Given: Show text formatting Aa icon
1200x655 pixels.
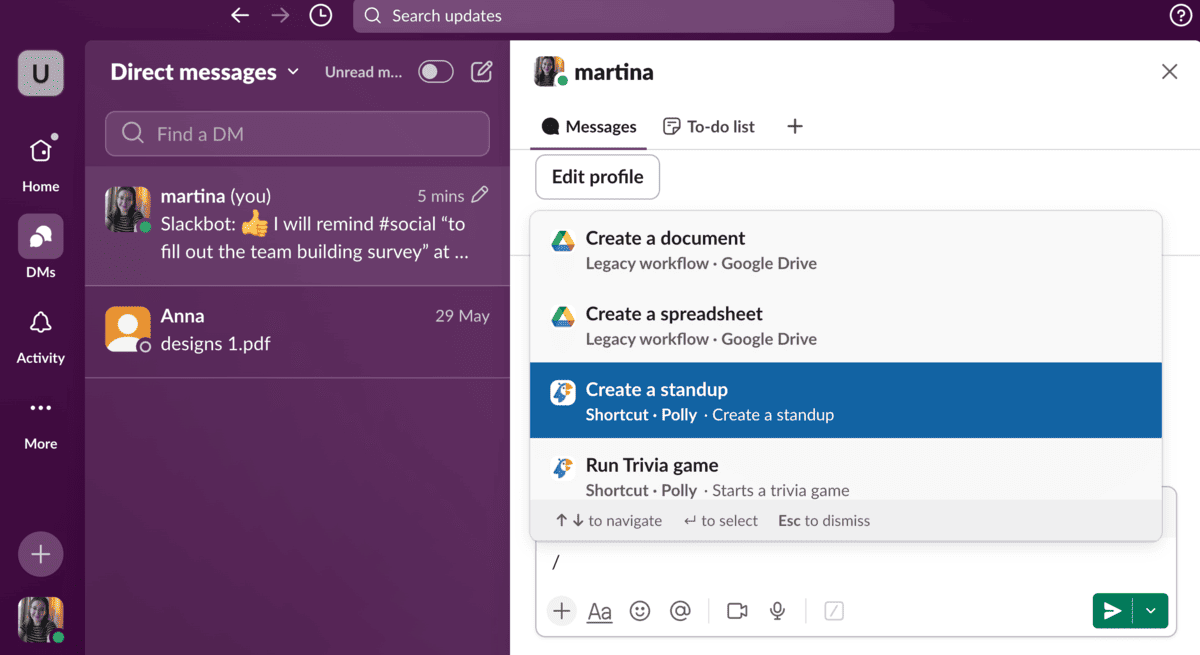Looking at the screenshot, I should [600, 611].
